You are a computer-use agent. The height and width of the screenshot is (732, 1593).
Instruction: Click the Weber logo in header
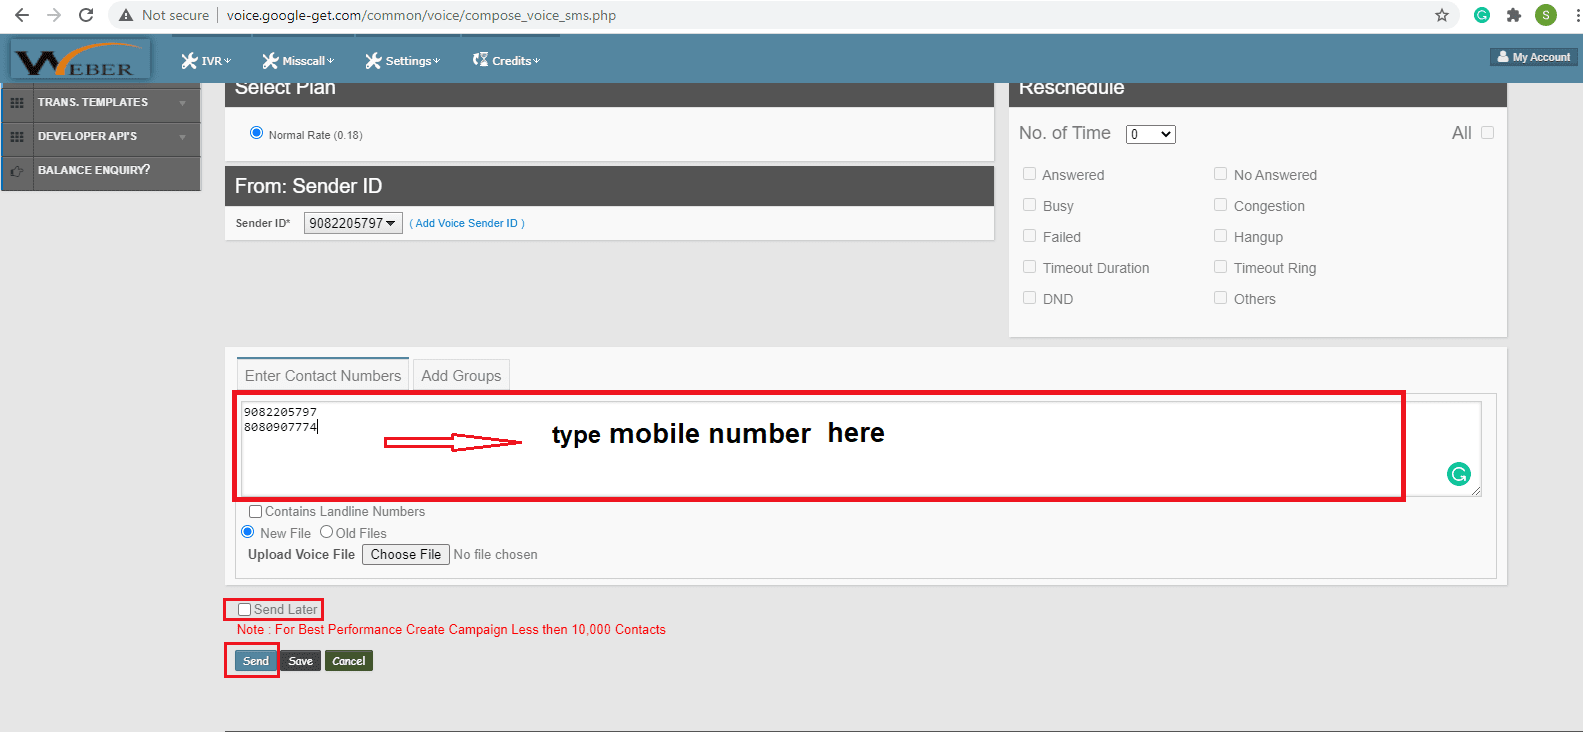point(80,60)
